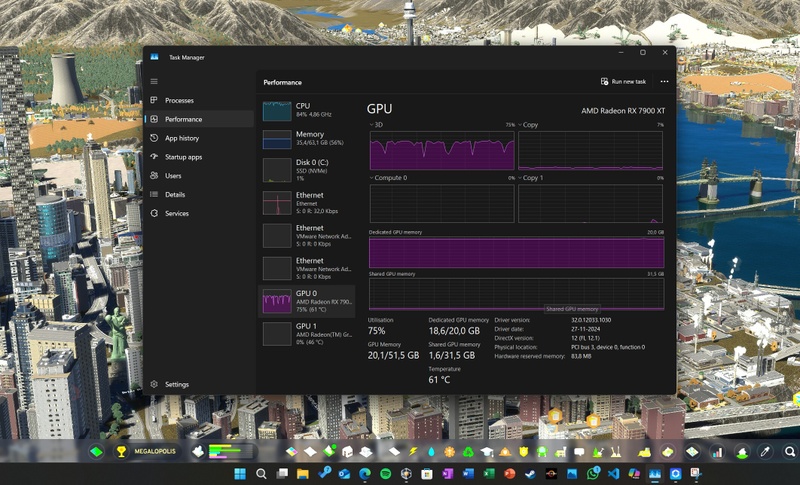Switch to Task Manager taskbar icon
The height and width of the screenshot is (485, 800).
(655, 474)
